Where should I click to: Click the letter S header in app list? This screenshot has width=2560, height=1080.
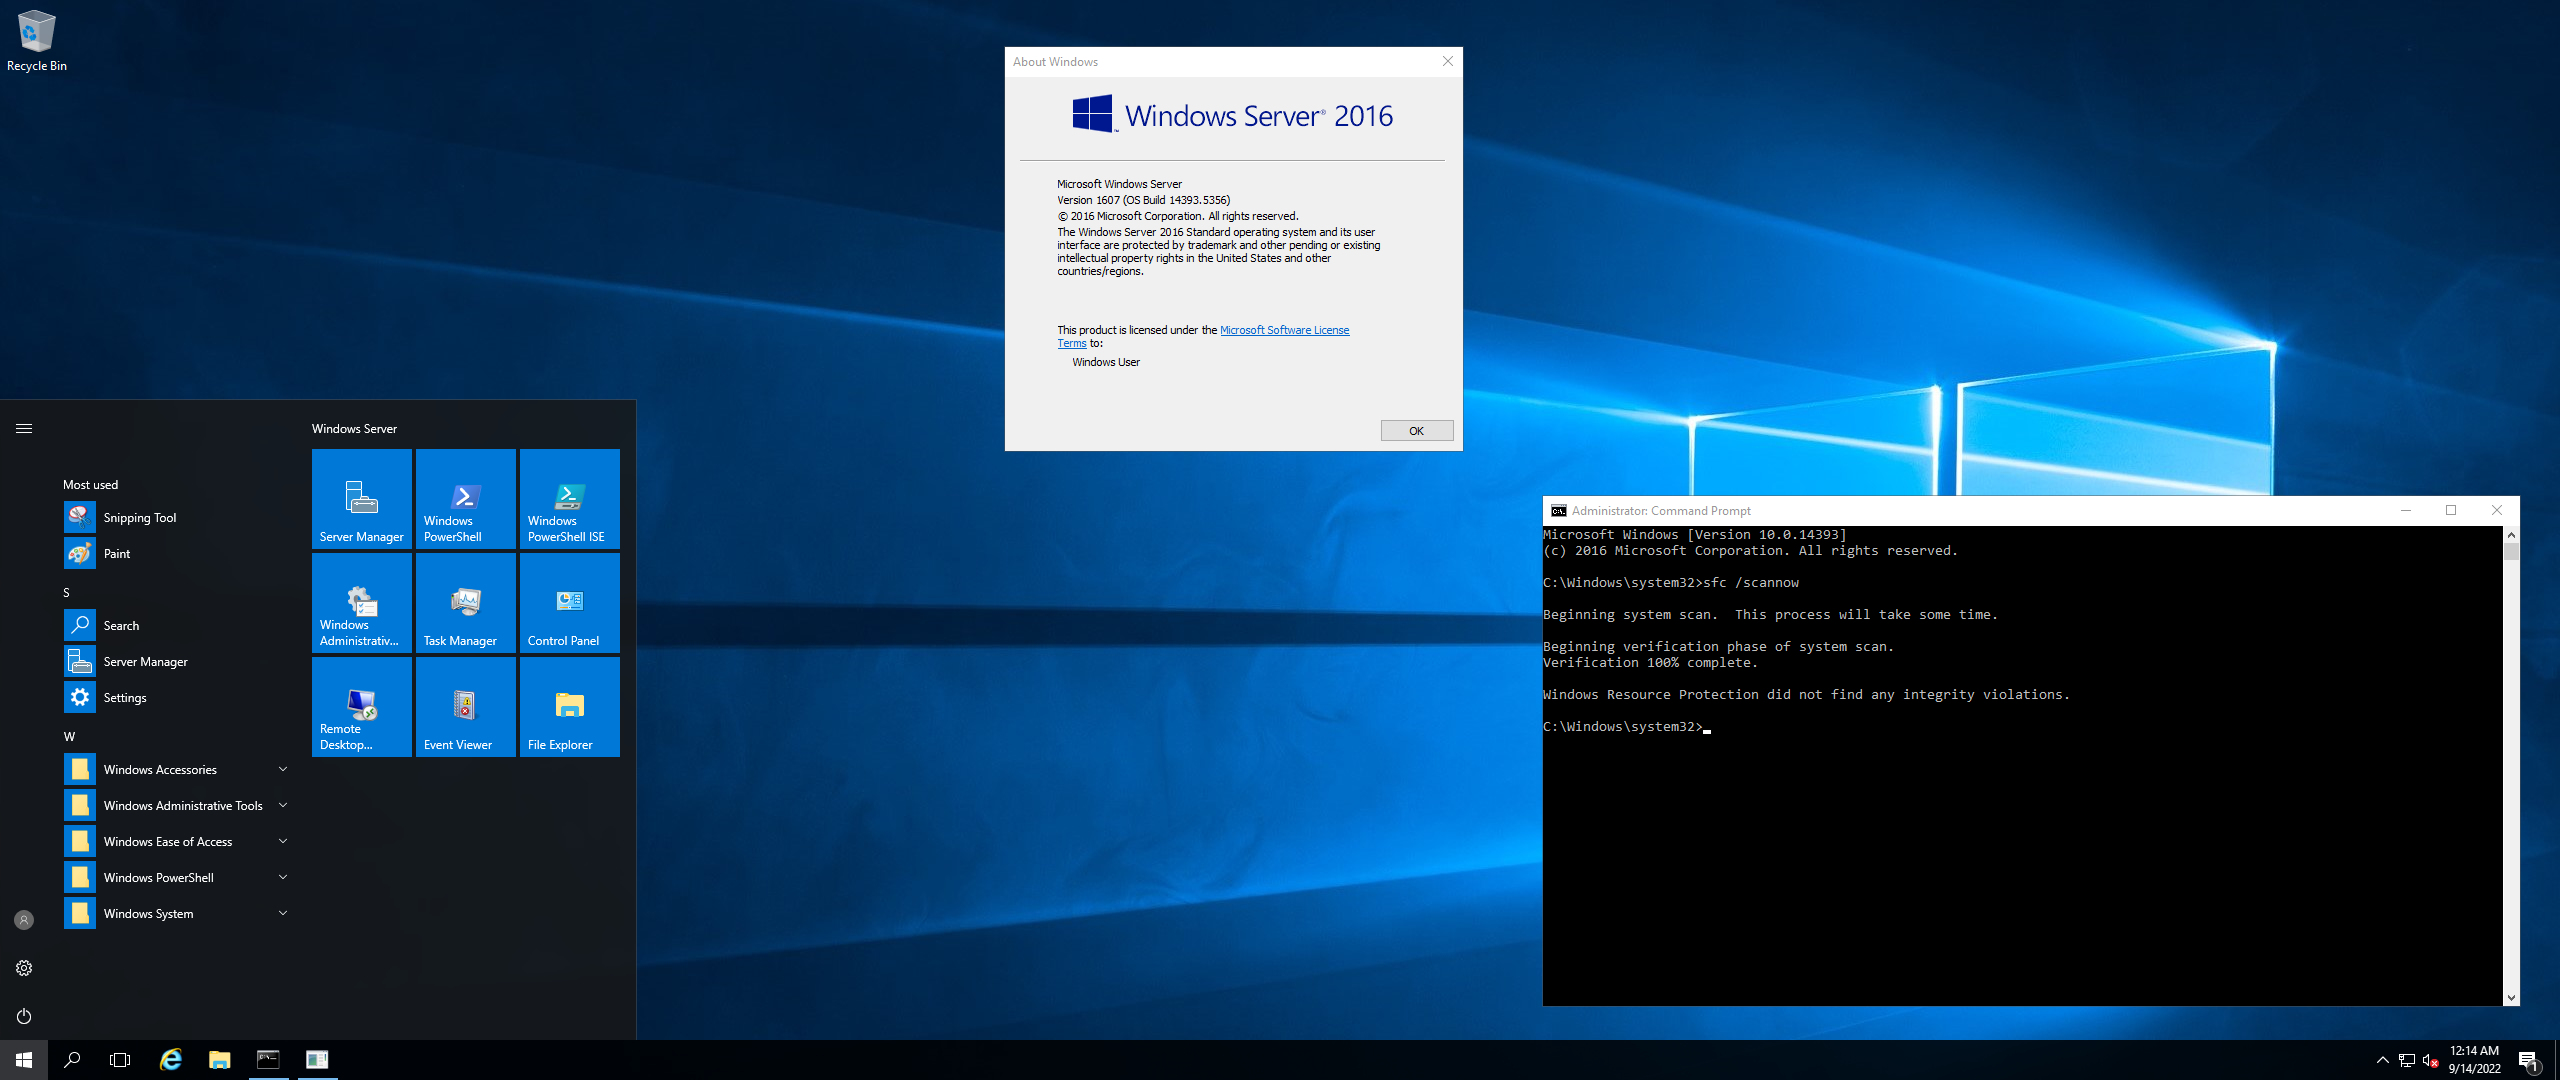(x=67, y=593)
